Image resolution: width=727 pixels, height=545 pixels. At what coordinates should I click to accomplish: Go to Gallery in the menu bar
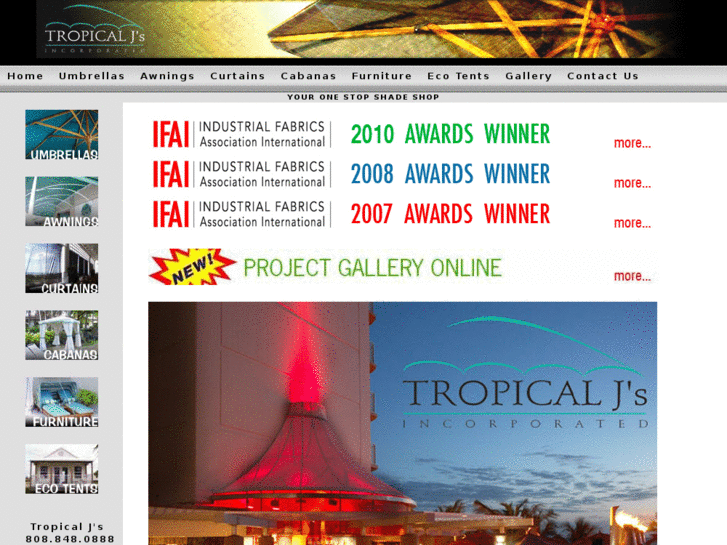tap(529, 76)
